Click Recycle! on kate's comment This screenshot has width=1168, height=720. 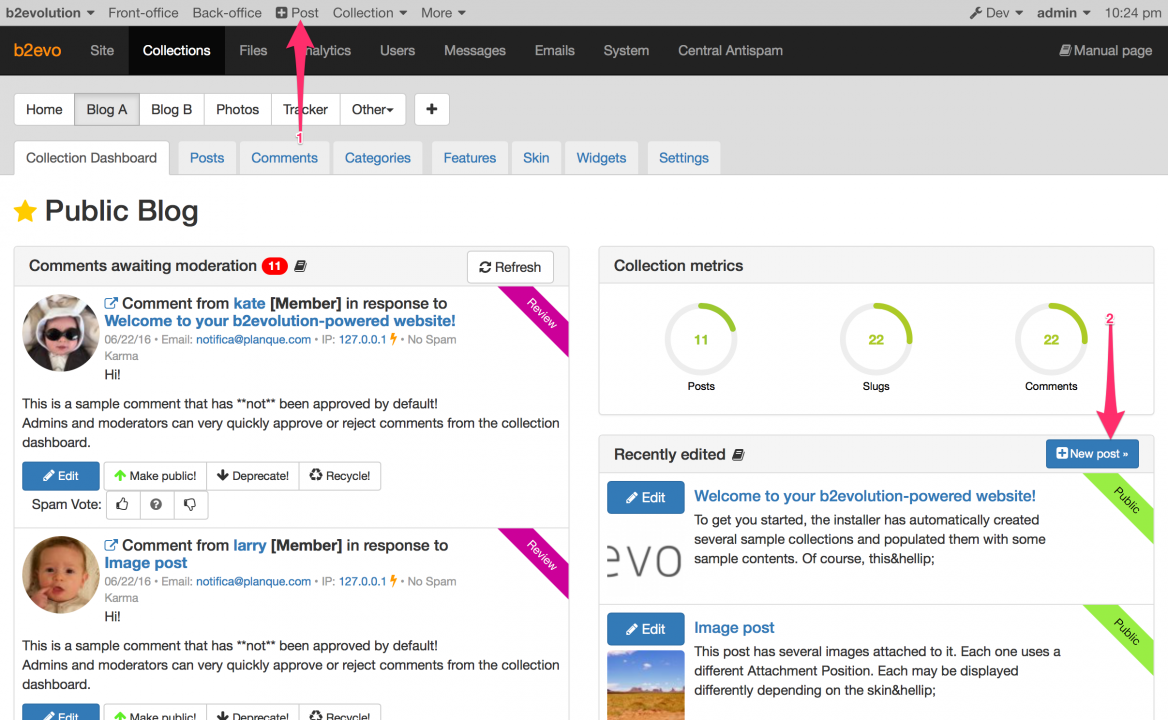[x=340, y=476]
